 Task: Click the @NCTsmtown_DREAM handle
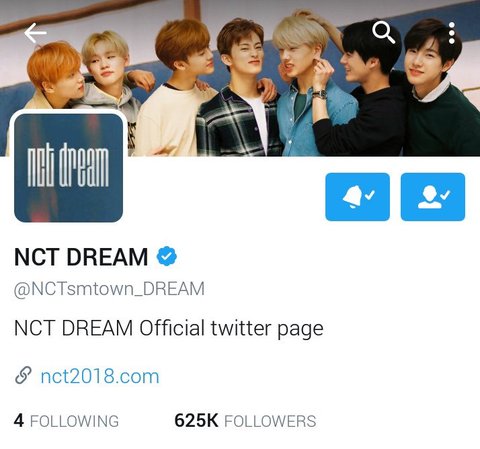click(x=109, y=289)
